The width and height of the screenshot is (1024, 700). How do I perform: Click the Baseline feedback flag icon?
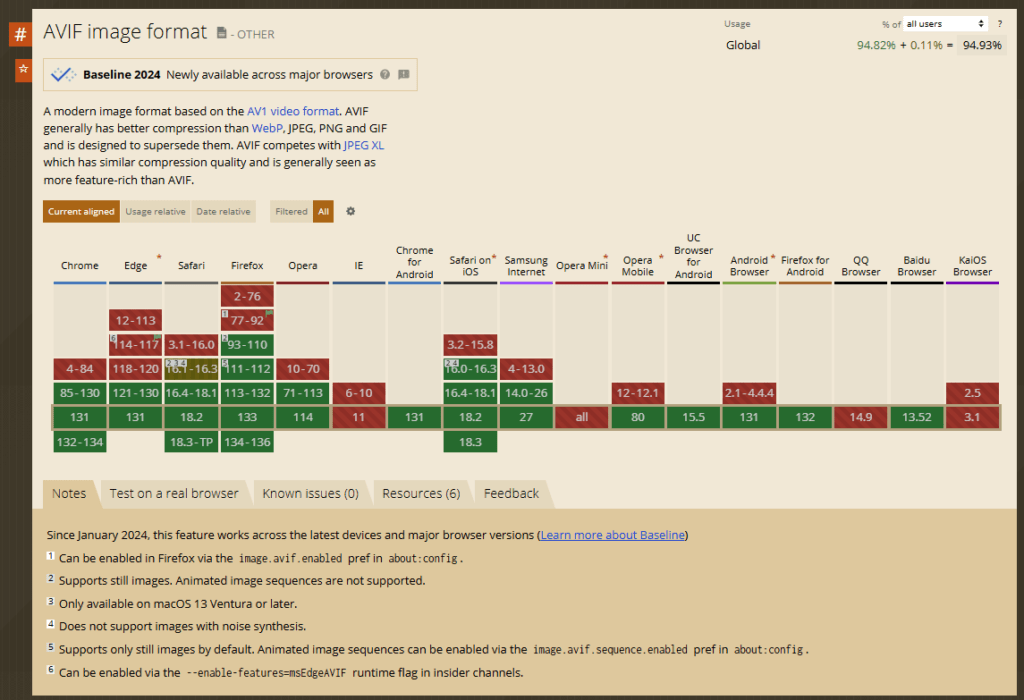(403, 75)
